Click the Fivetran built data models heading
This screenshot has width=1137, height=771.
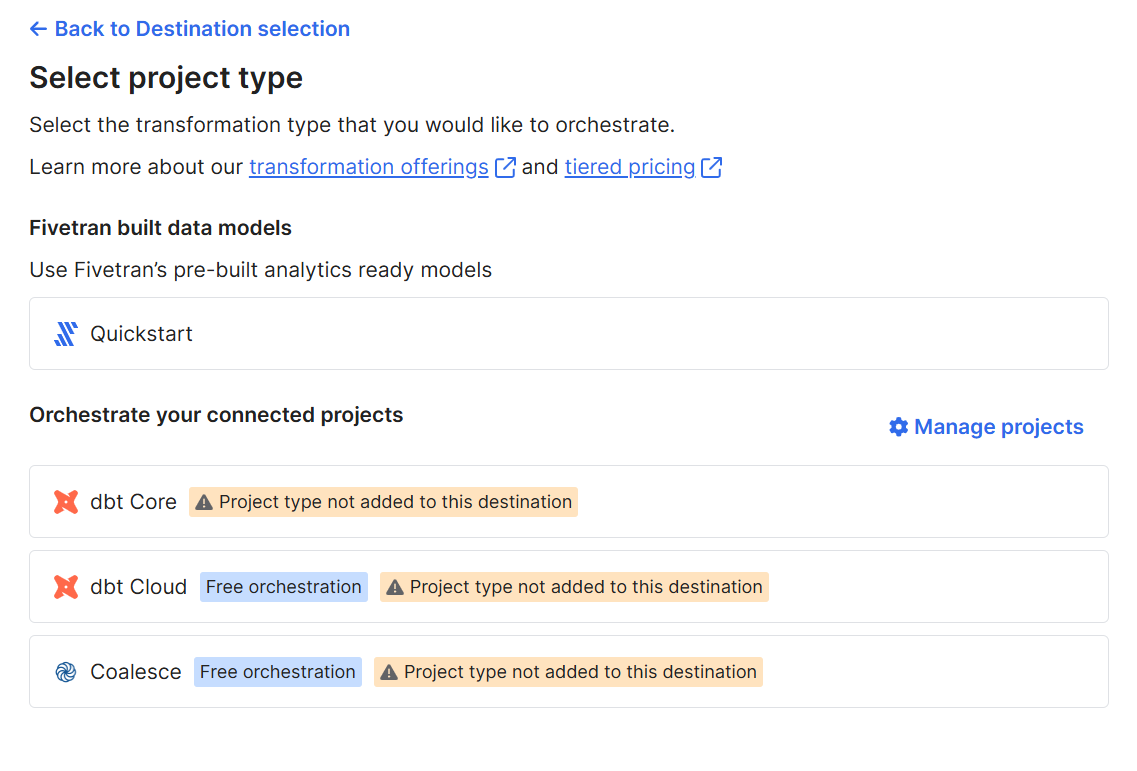pos(160,228)
